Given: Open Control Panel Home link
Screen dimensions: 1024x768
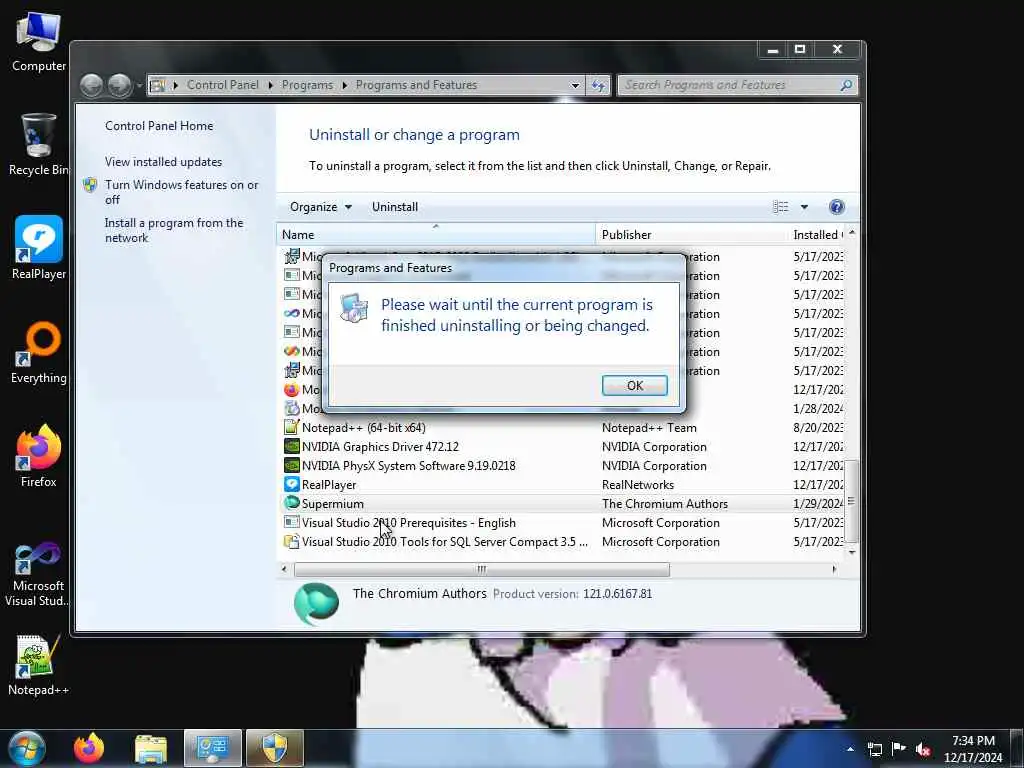Looking at the screenshot, I should pos(159,125).
